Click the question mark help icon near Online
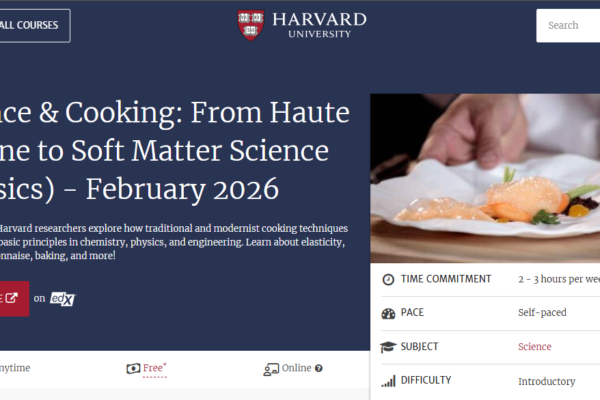600x400 pixels. (x=319, y=368)
